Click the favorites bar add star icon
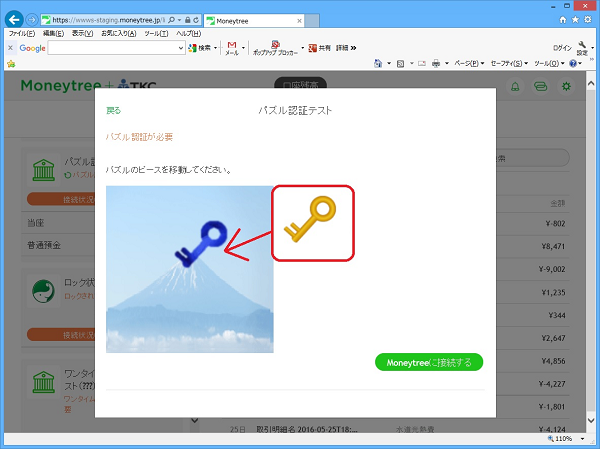Image resolution: width=600 pixels, height=449 pixels. 11,64
